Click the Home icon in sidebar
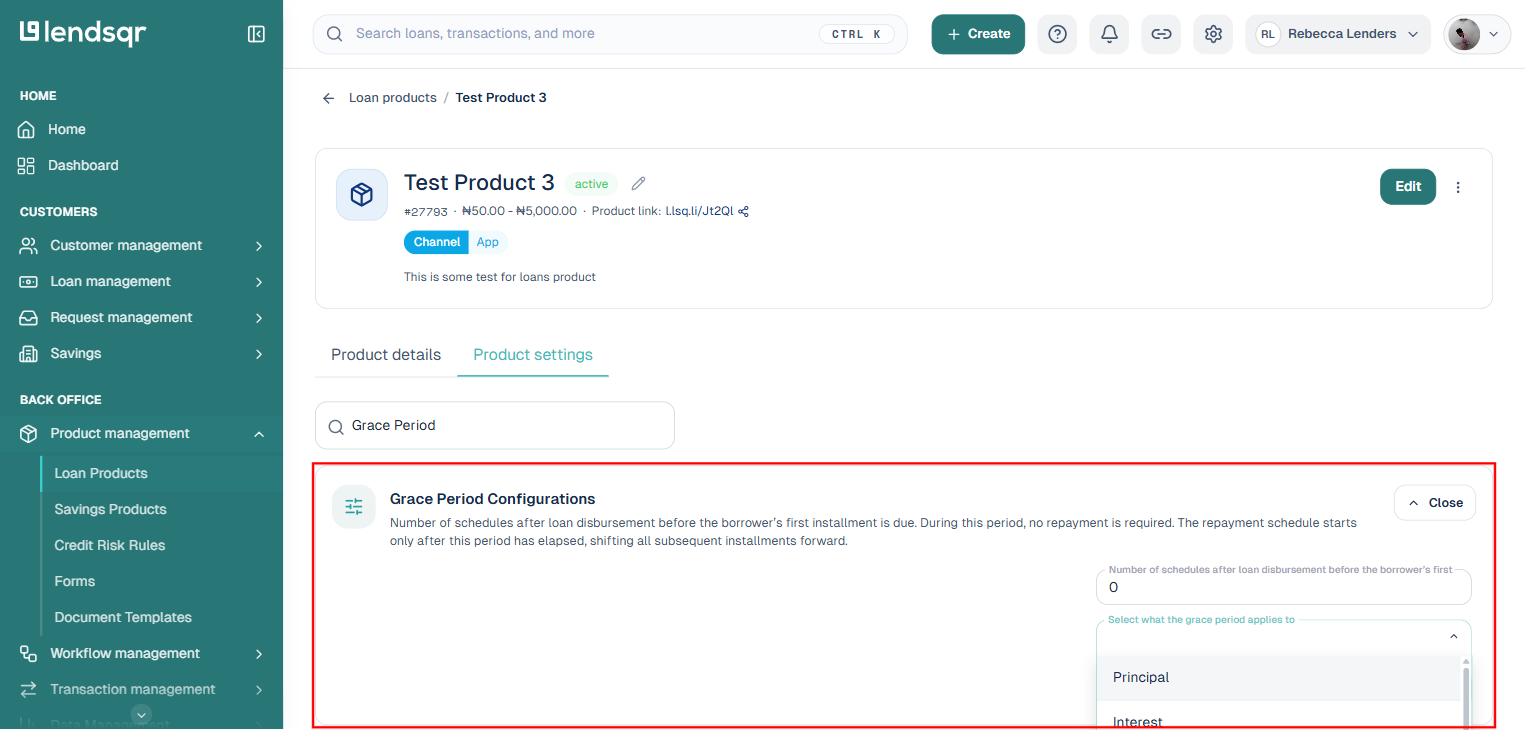Image resolution: width=1535 pixels, height=730 pixels. point(27,130)
